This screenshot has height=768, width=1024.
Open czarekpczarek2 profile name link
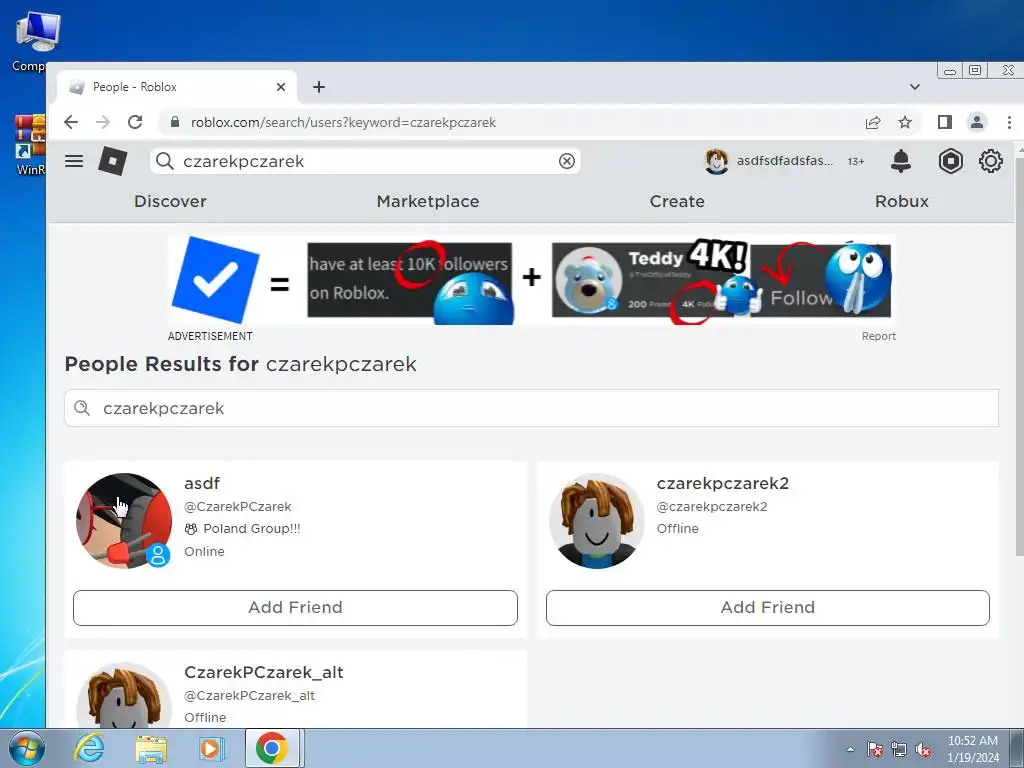click(x=723, y=483)
